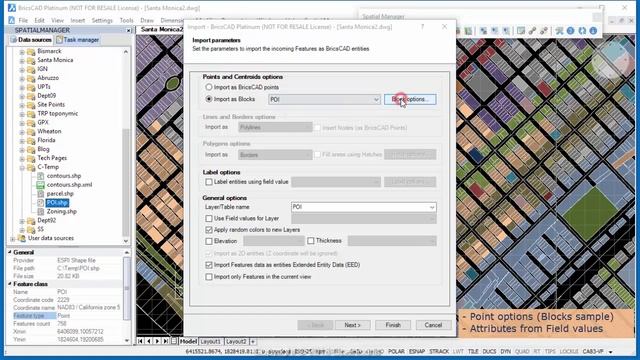640x360 pixels.
Task: Click the green map icon in Spatial Manager toolbar
Action: point(468,31)
